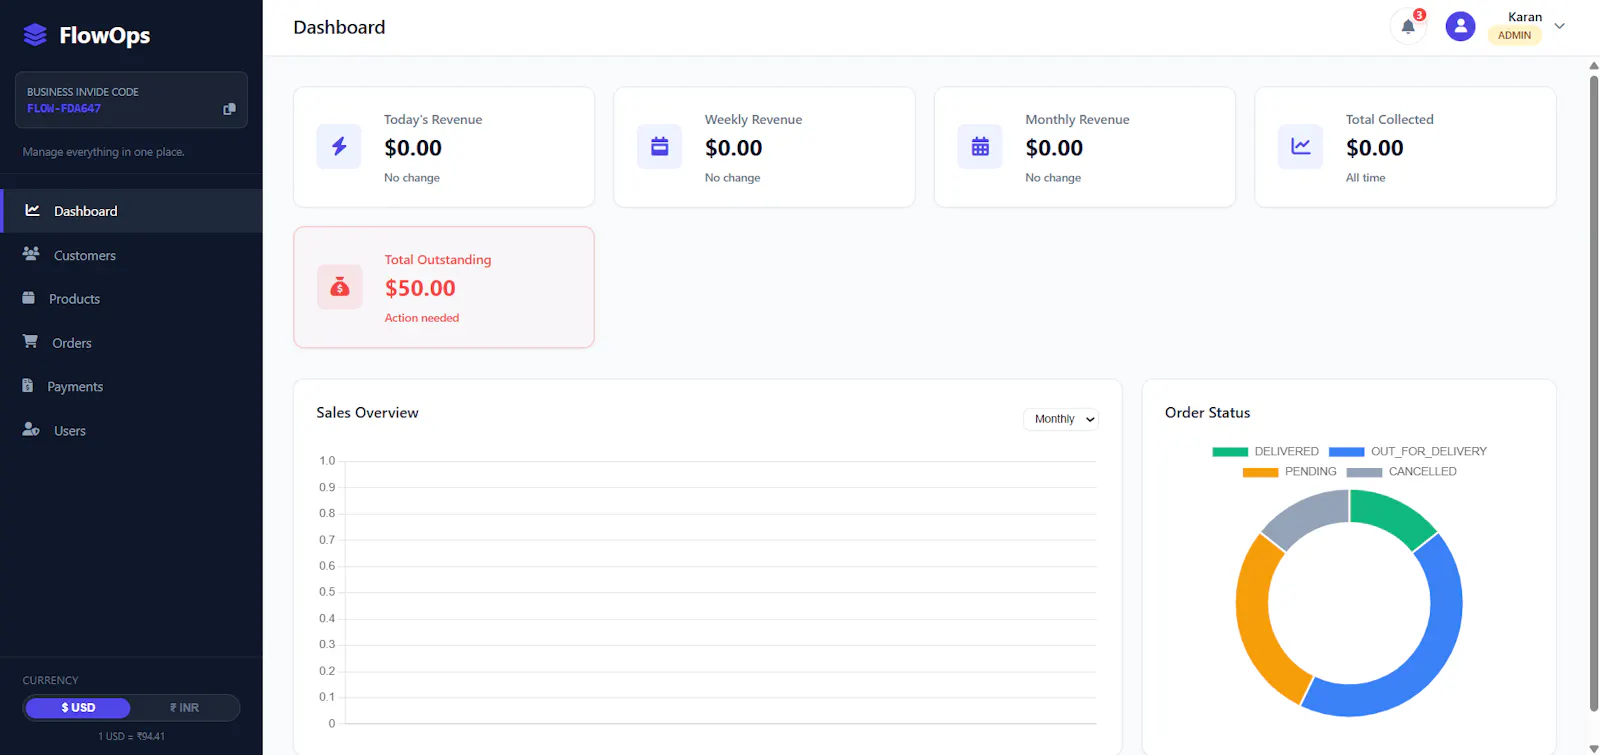Screen dimensions: 1600x755
Task: Toggle PENDING legend entry
Action: pyautogui.click(x=1289, y=471)
